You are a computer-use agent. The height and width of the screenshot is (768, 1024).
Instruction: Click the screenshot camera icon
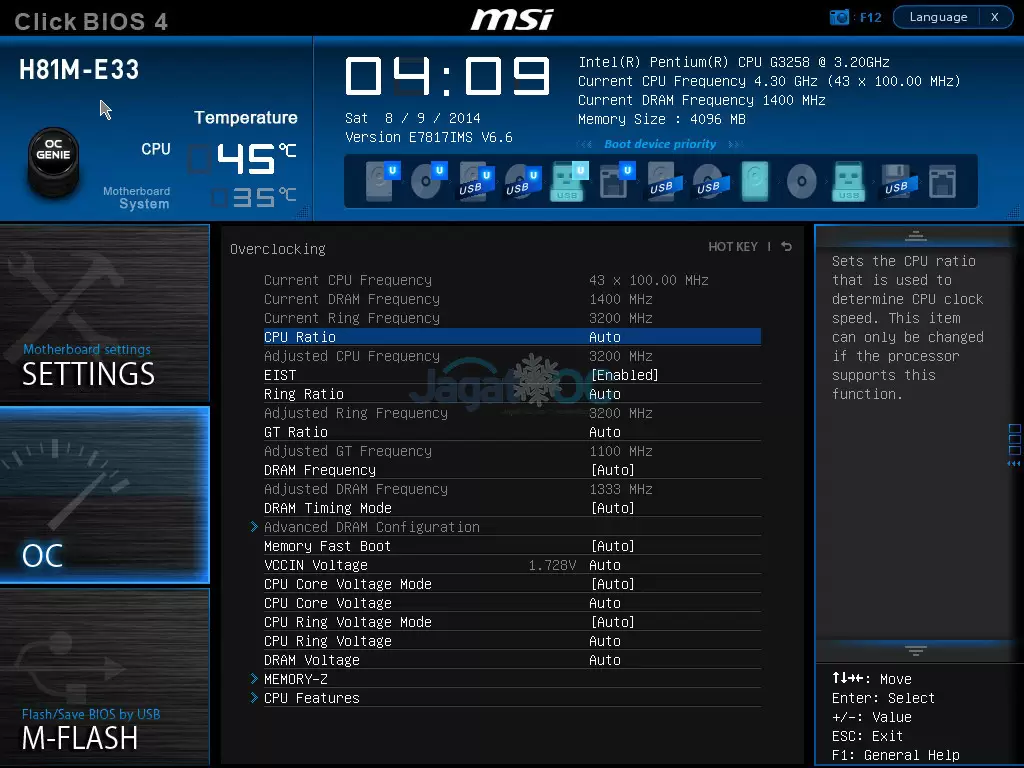[839, 17]
